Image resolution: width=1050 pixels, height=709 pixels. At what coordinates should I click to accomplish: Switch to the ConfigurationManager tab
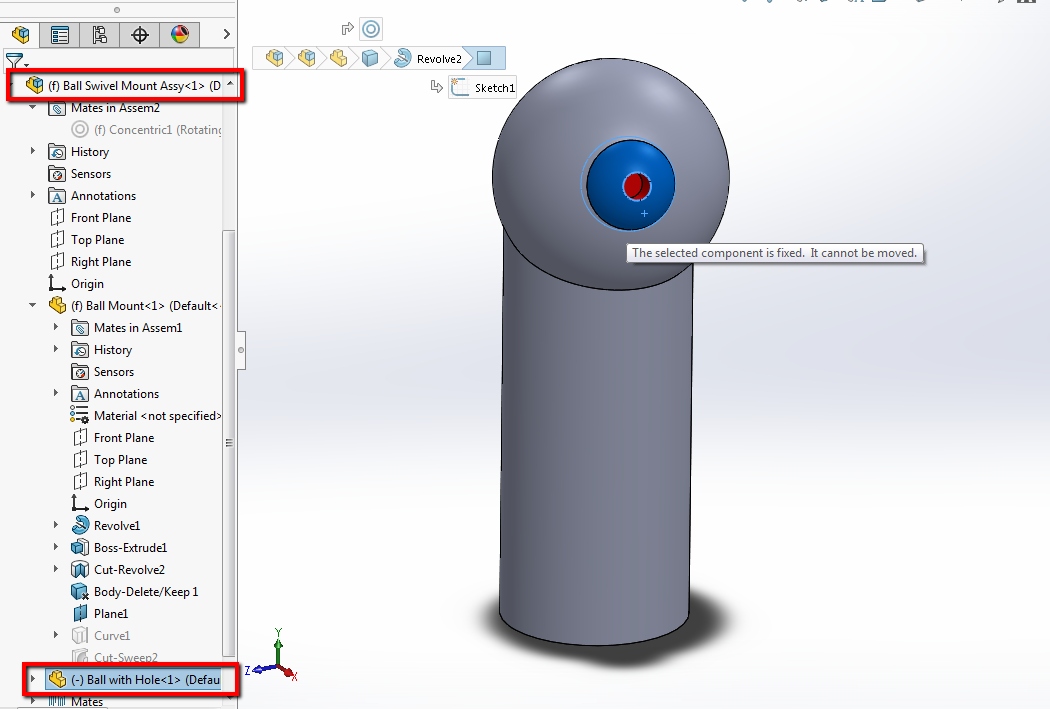point(100,35)
